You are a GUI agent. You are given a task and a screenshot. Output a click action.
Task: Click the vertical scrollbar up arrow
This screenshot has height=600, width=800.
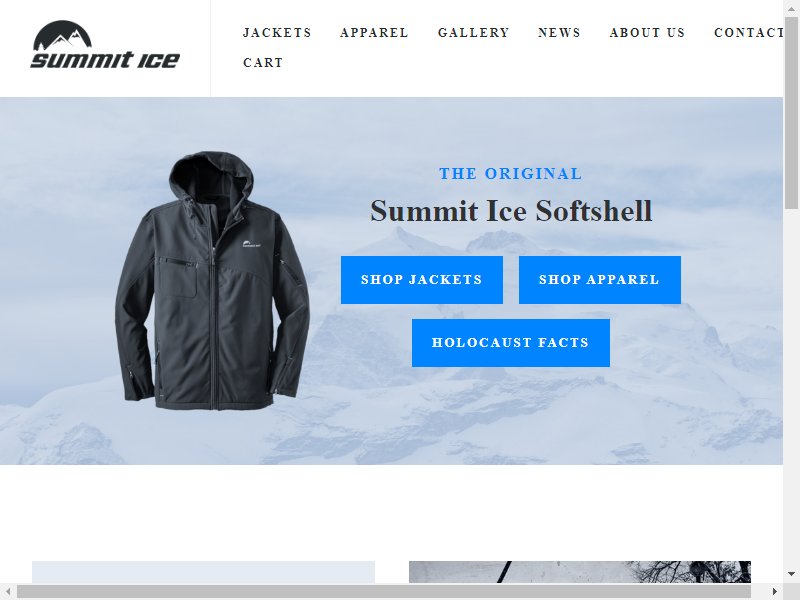(x=791, y=8)
